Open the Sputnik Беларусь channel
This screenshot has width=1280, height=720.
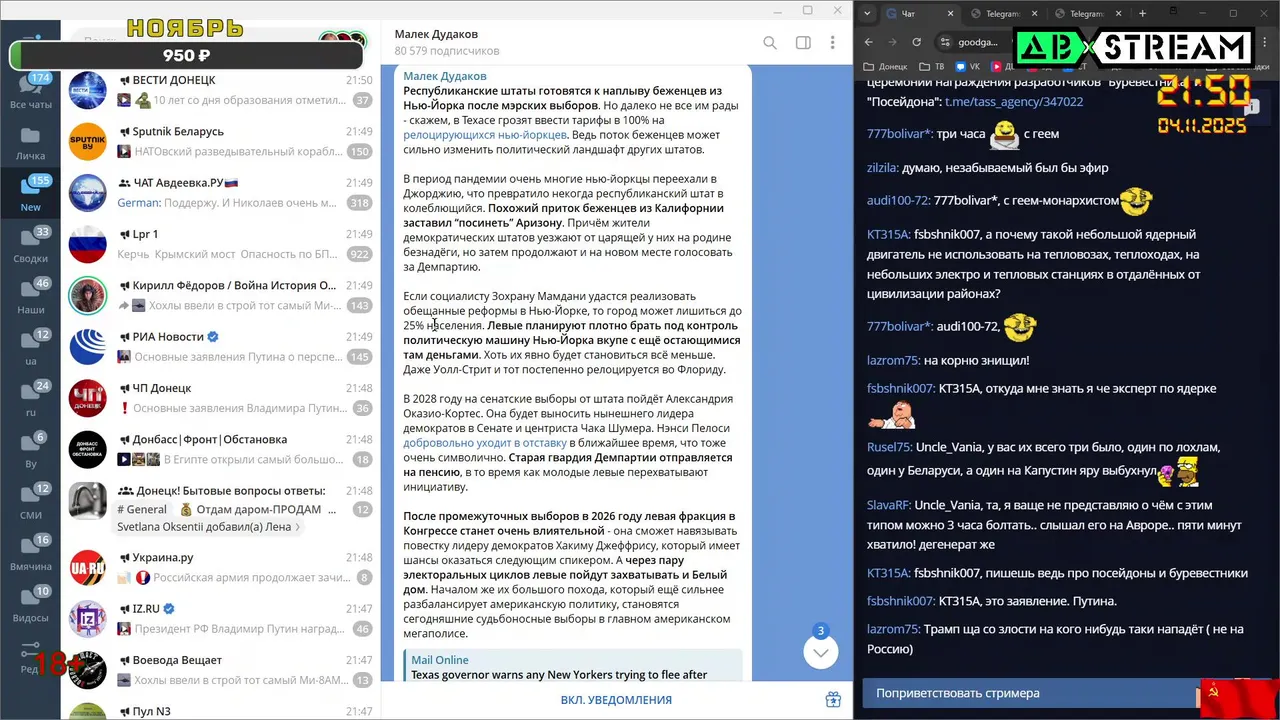pos(220,142)
